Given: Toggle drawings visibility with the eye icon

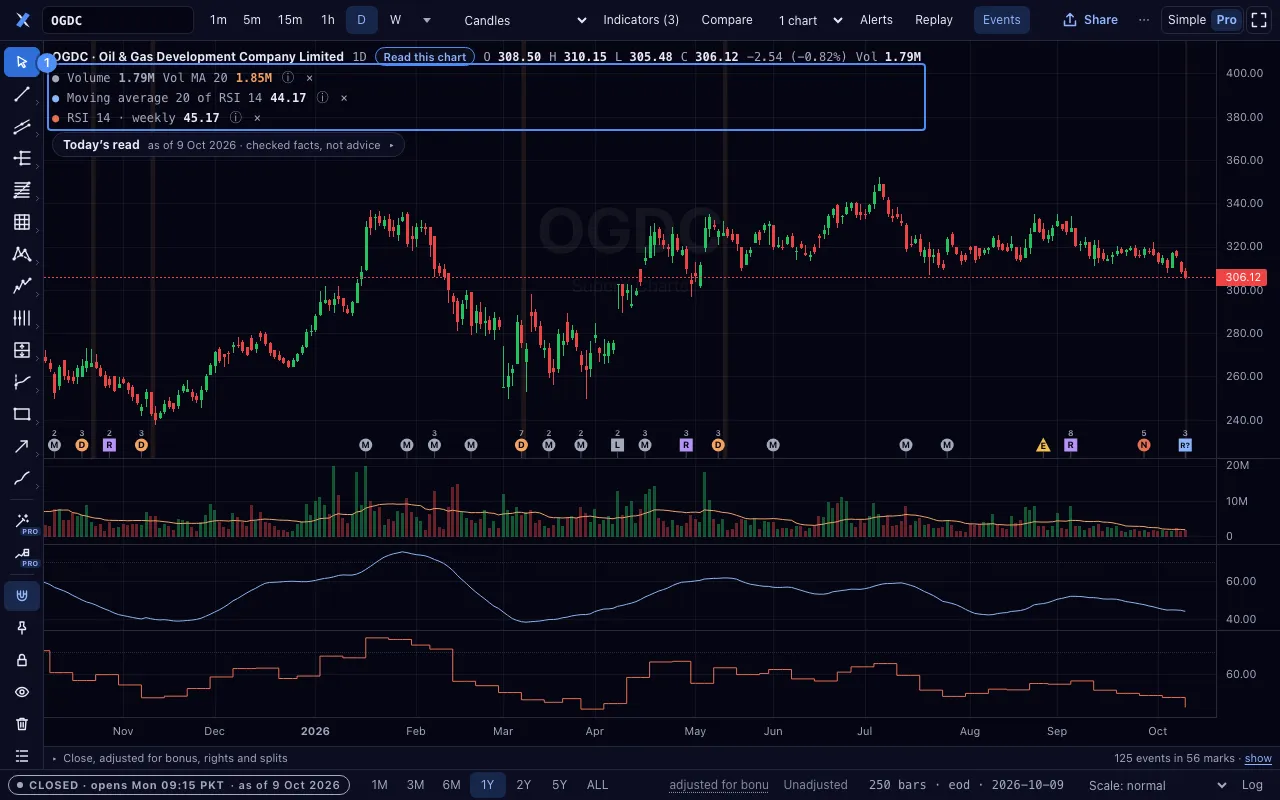Looking at the screenshot, I should point(22,692).
